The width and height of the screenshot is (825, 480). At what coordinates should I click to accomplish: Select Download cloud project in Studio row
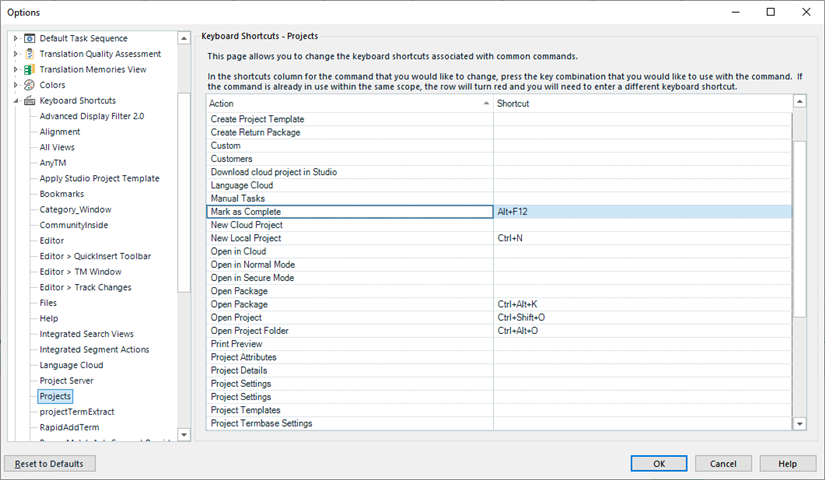(x=499, y=172)
